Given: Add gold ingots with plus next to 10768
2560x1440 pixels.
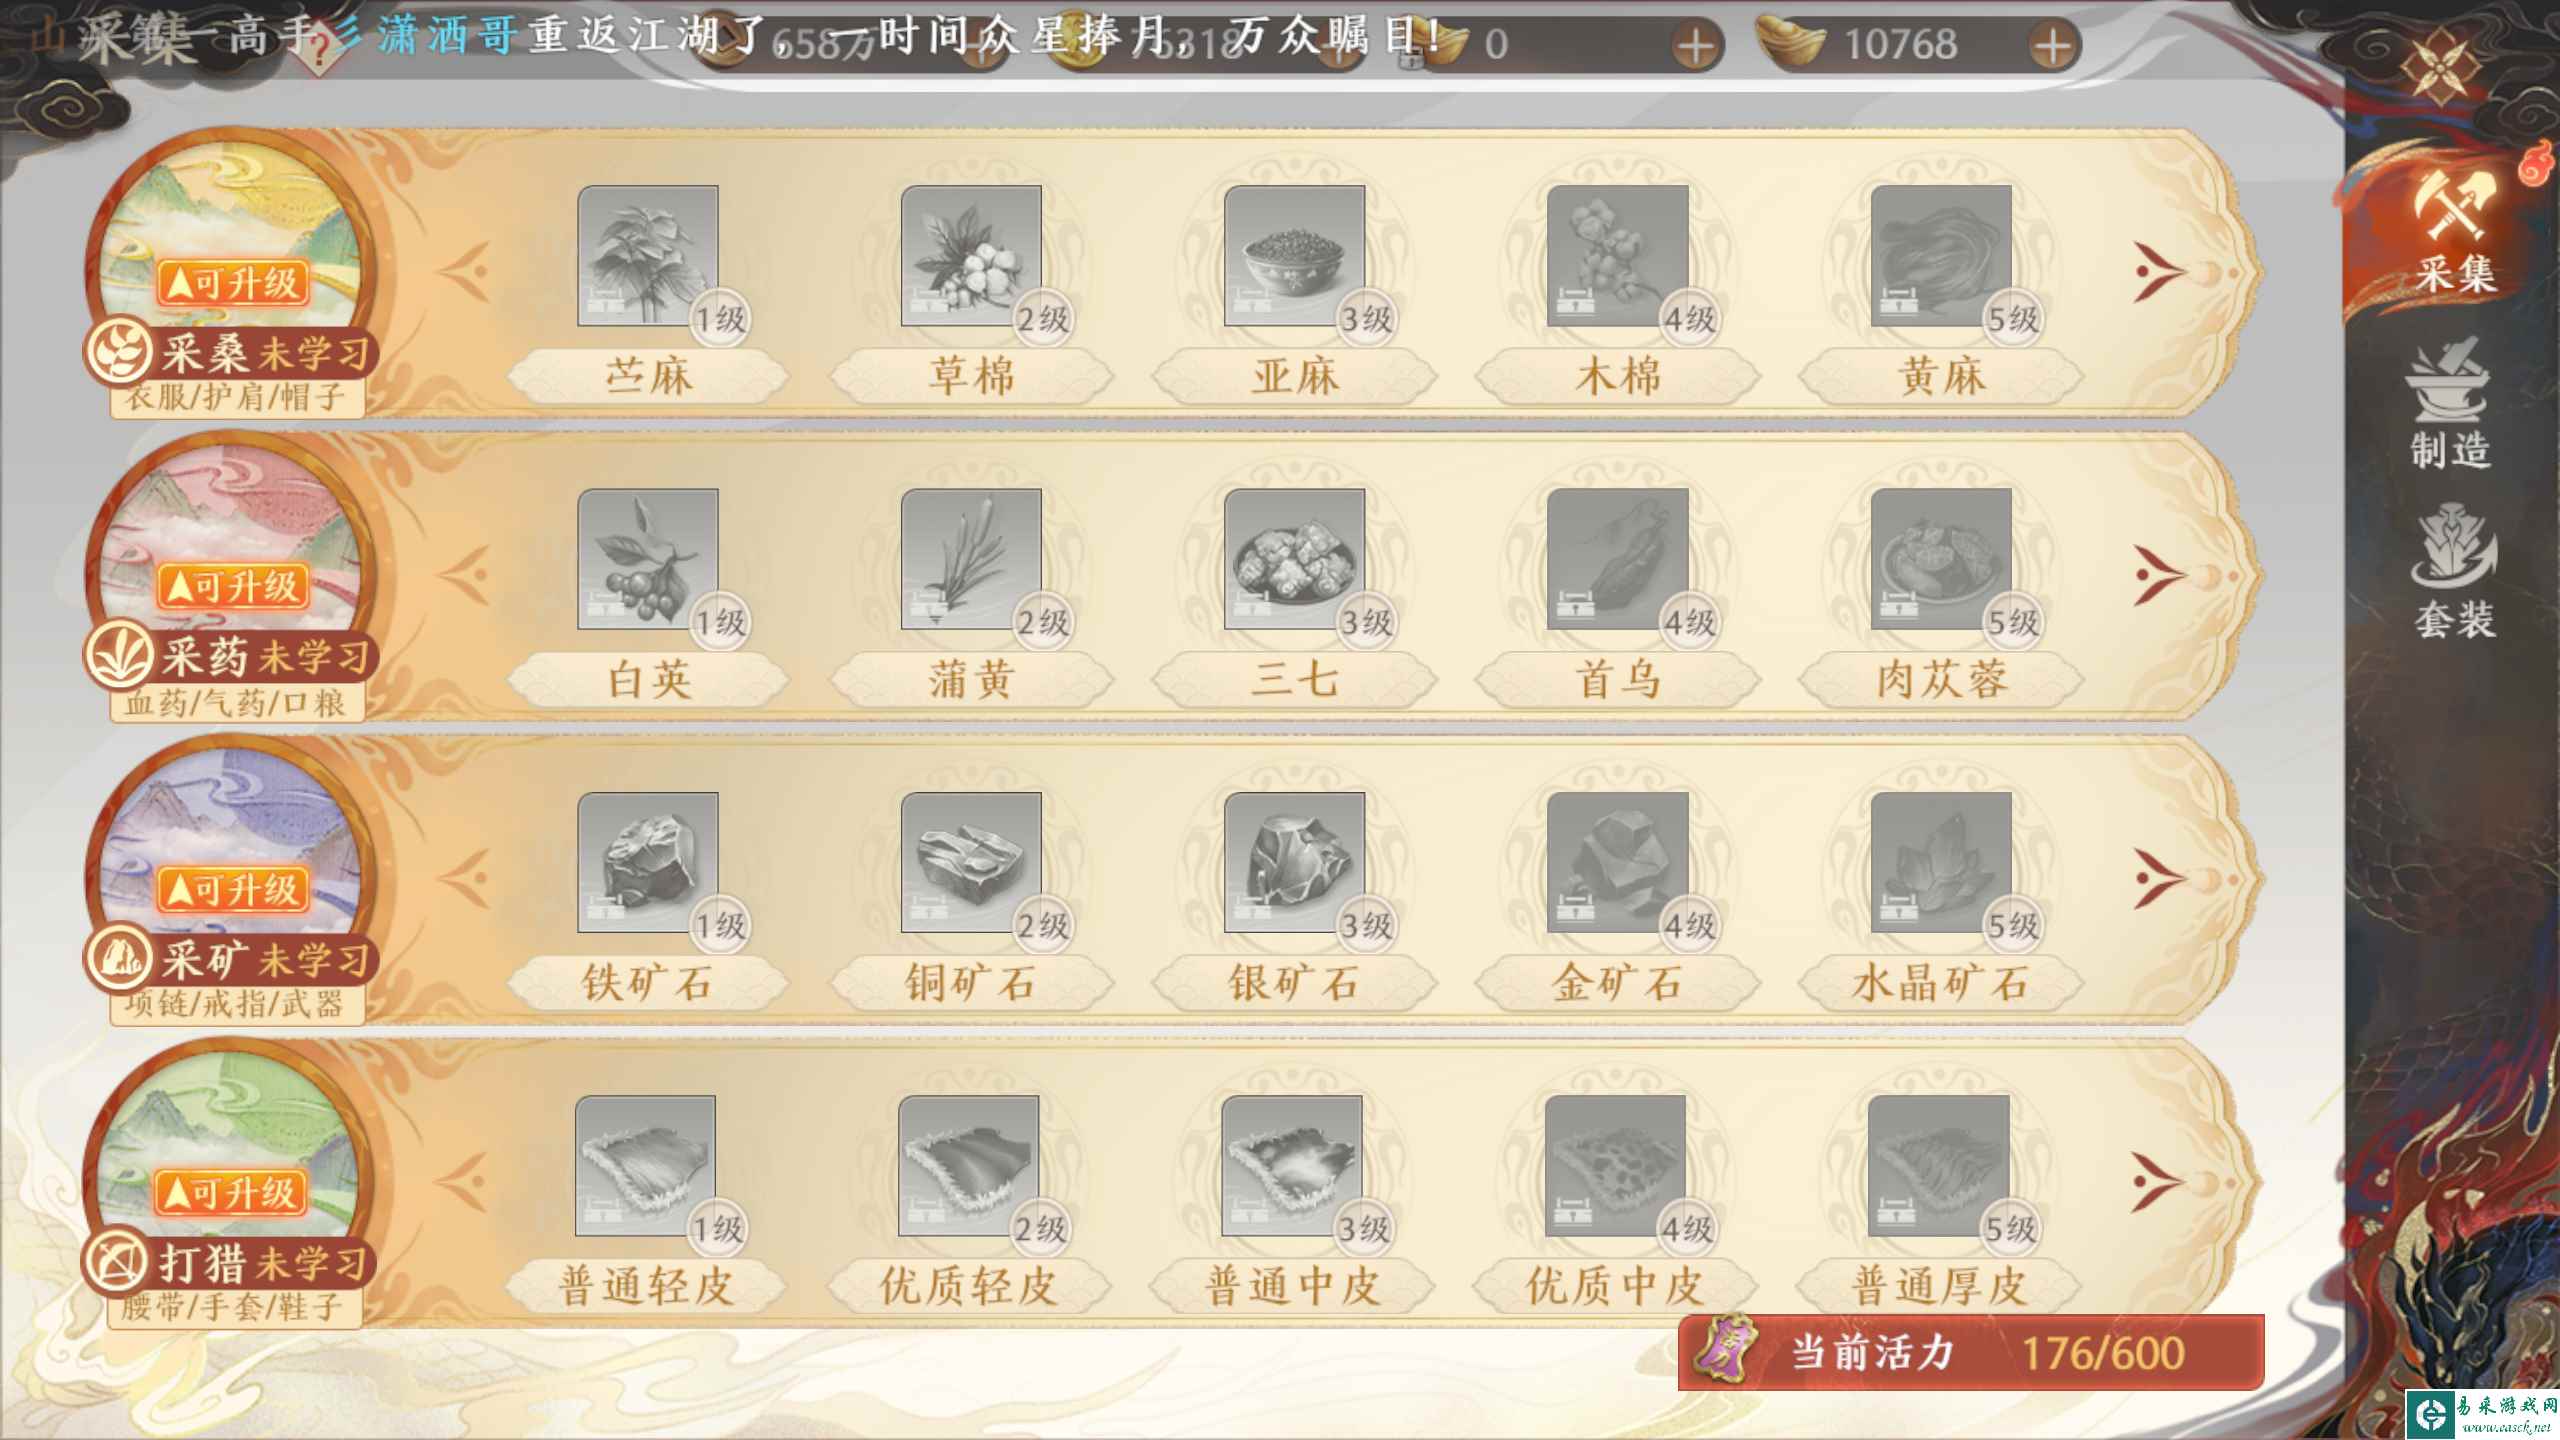Looking at the screenshot, I should tap(2052, 46).
